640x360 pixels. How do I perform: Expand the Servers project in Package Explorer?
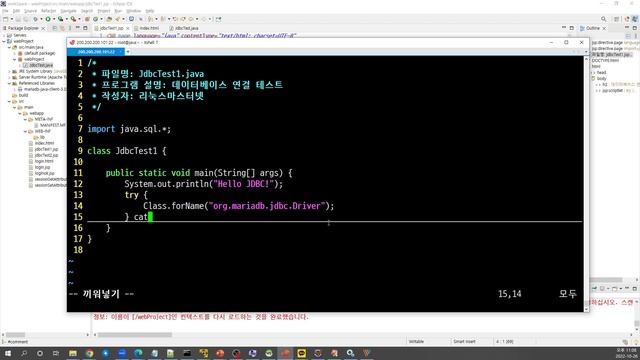(4, 36)
